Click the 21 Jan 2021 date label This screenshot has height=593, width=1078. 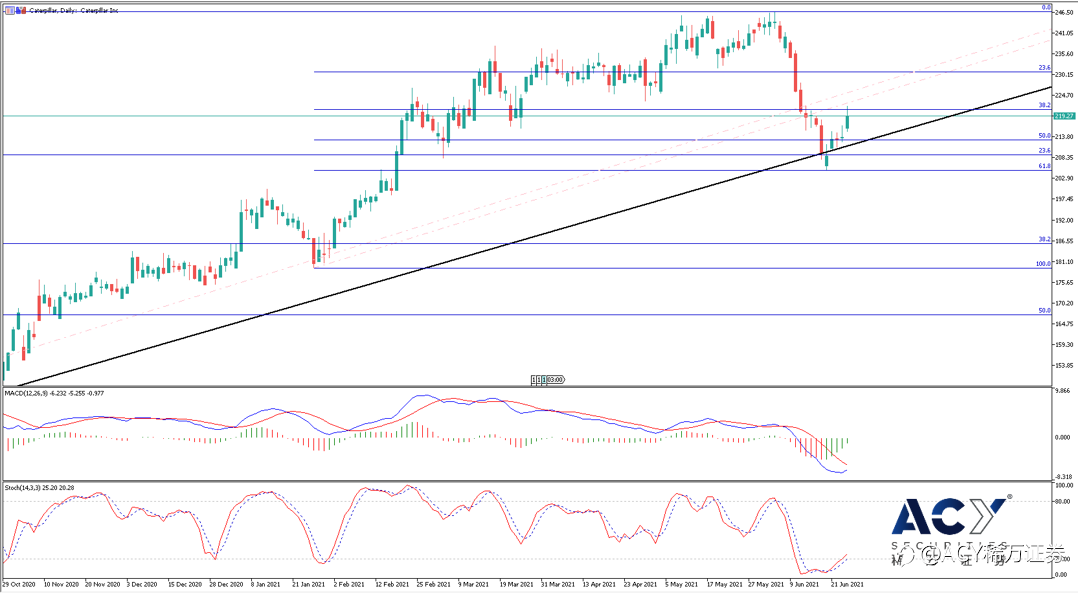pyautogui.click(x=309, y=585)
